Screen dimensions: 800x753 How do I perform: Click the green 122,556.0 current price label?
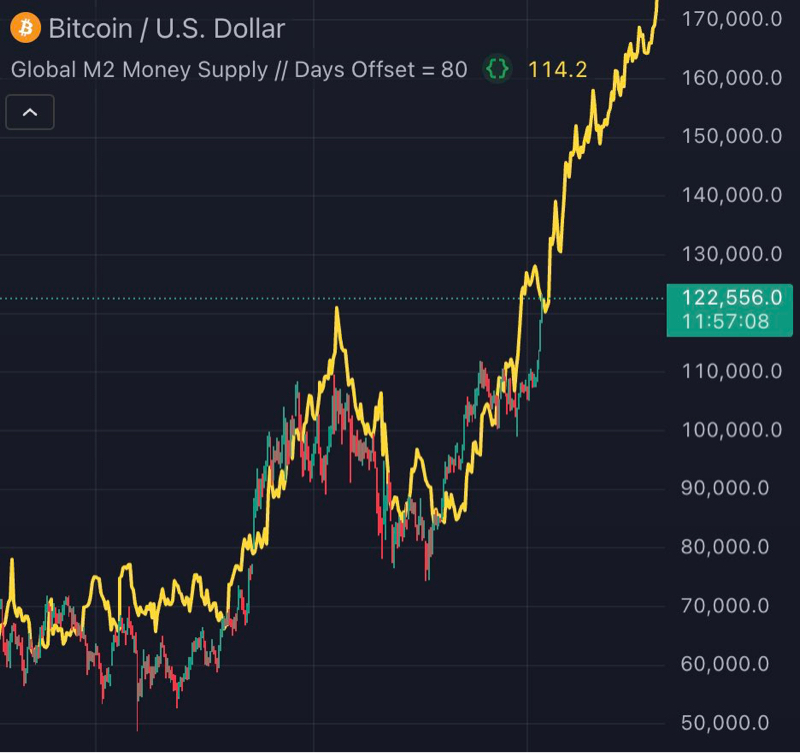(x=731, y=298)
